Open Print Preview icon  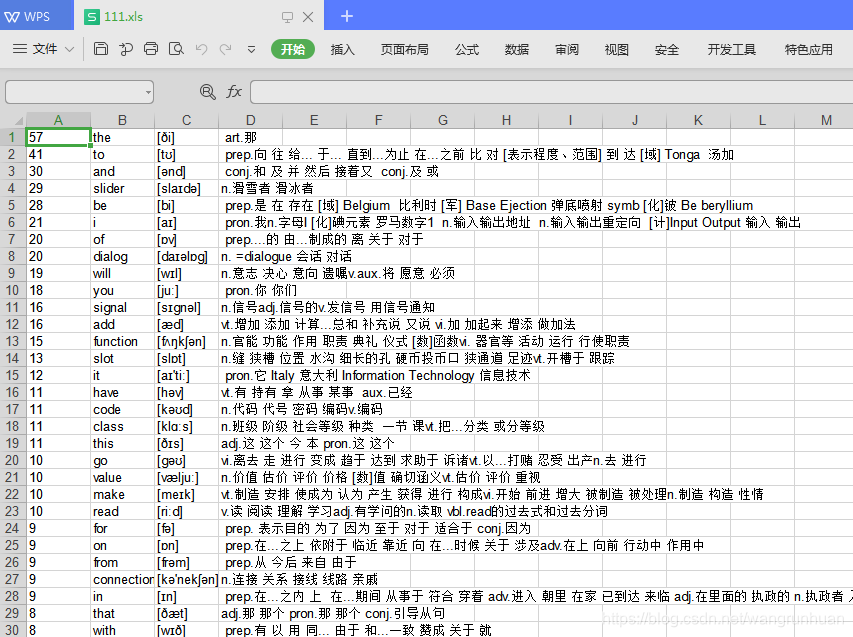176,49
